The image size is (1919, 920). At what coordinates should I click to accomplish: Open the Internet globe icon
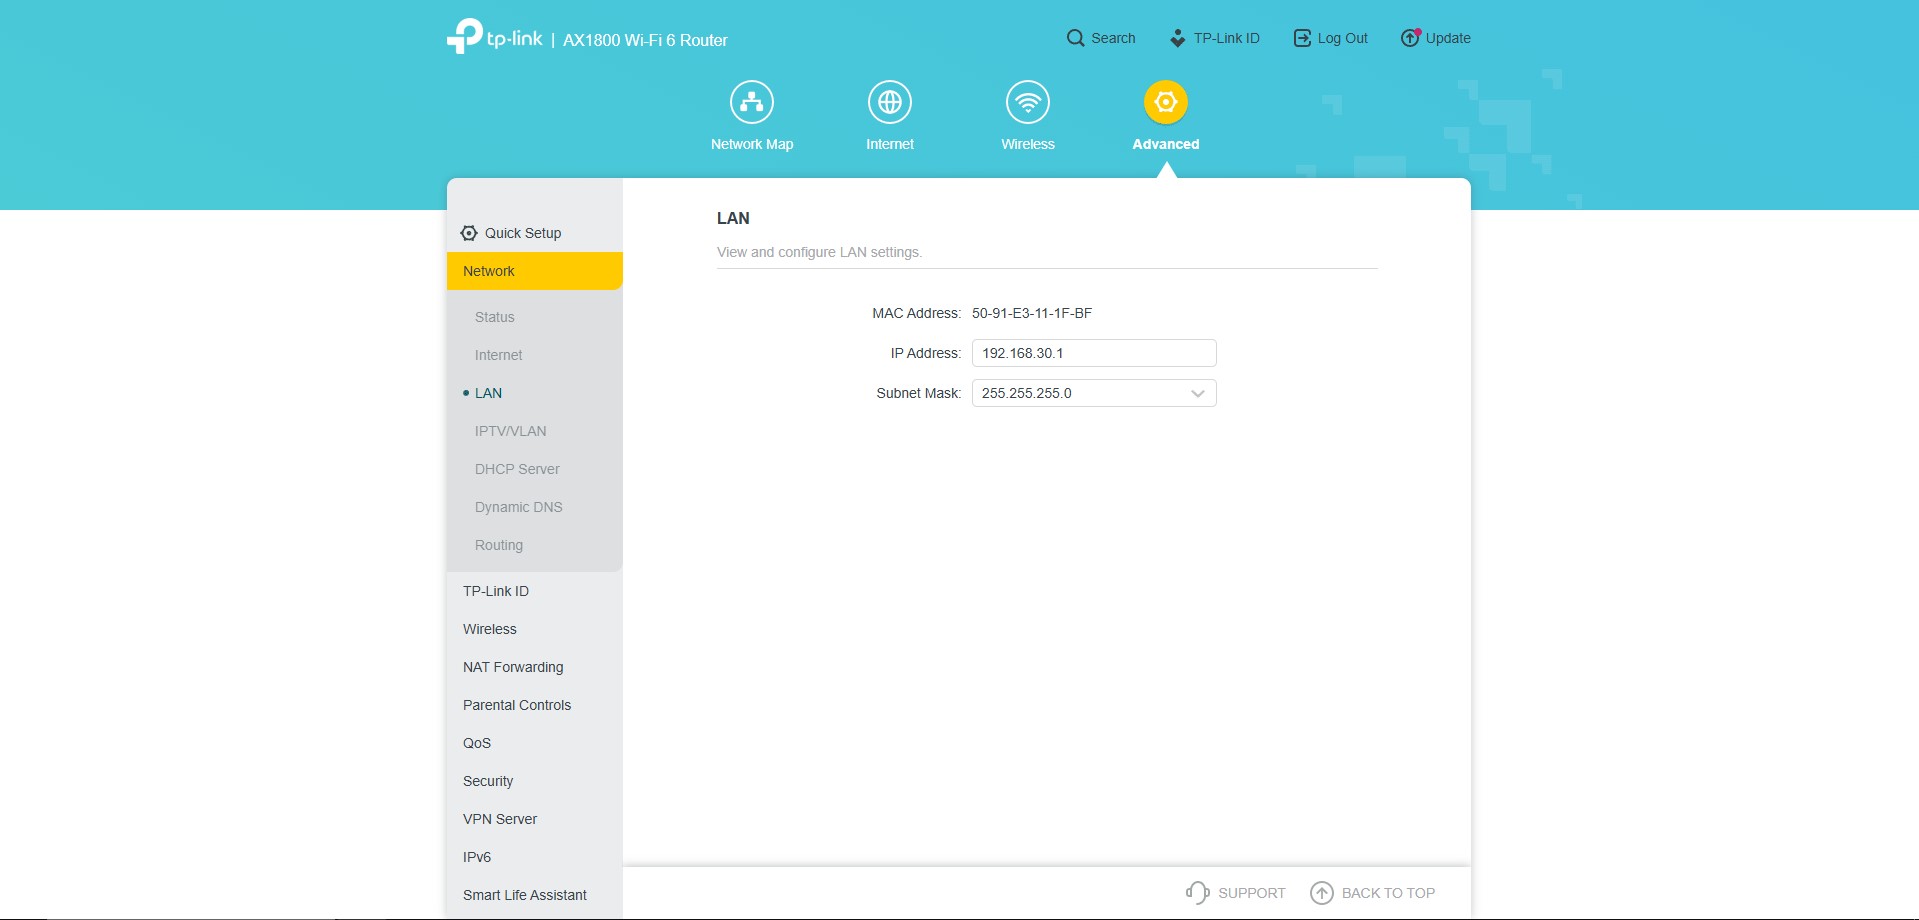tap(890, 102)
